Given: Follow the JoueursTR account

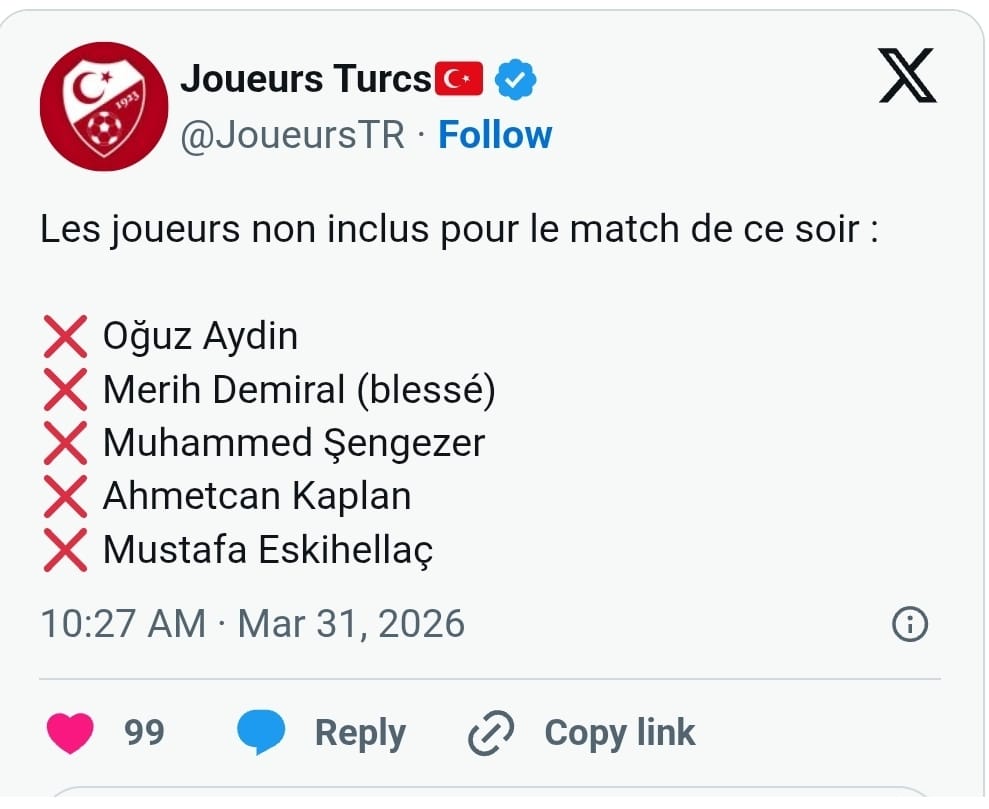Looking at the screenshot, I should click(x=495, y=135).
